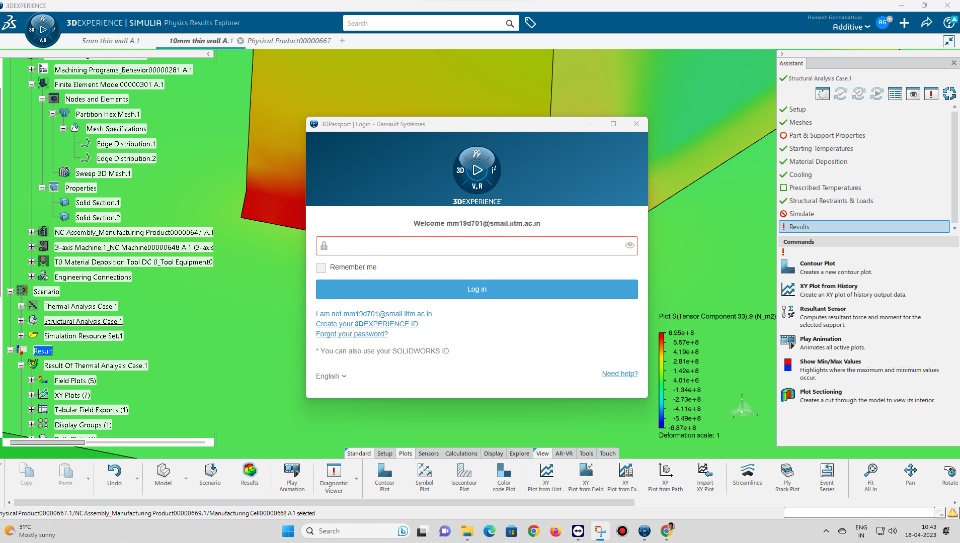Viewport: 960px width, 543px height.
Task: Select the Streamlines tool
Action: pyautogui.click(x=747, y=470)
